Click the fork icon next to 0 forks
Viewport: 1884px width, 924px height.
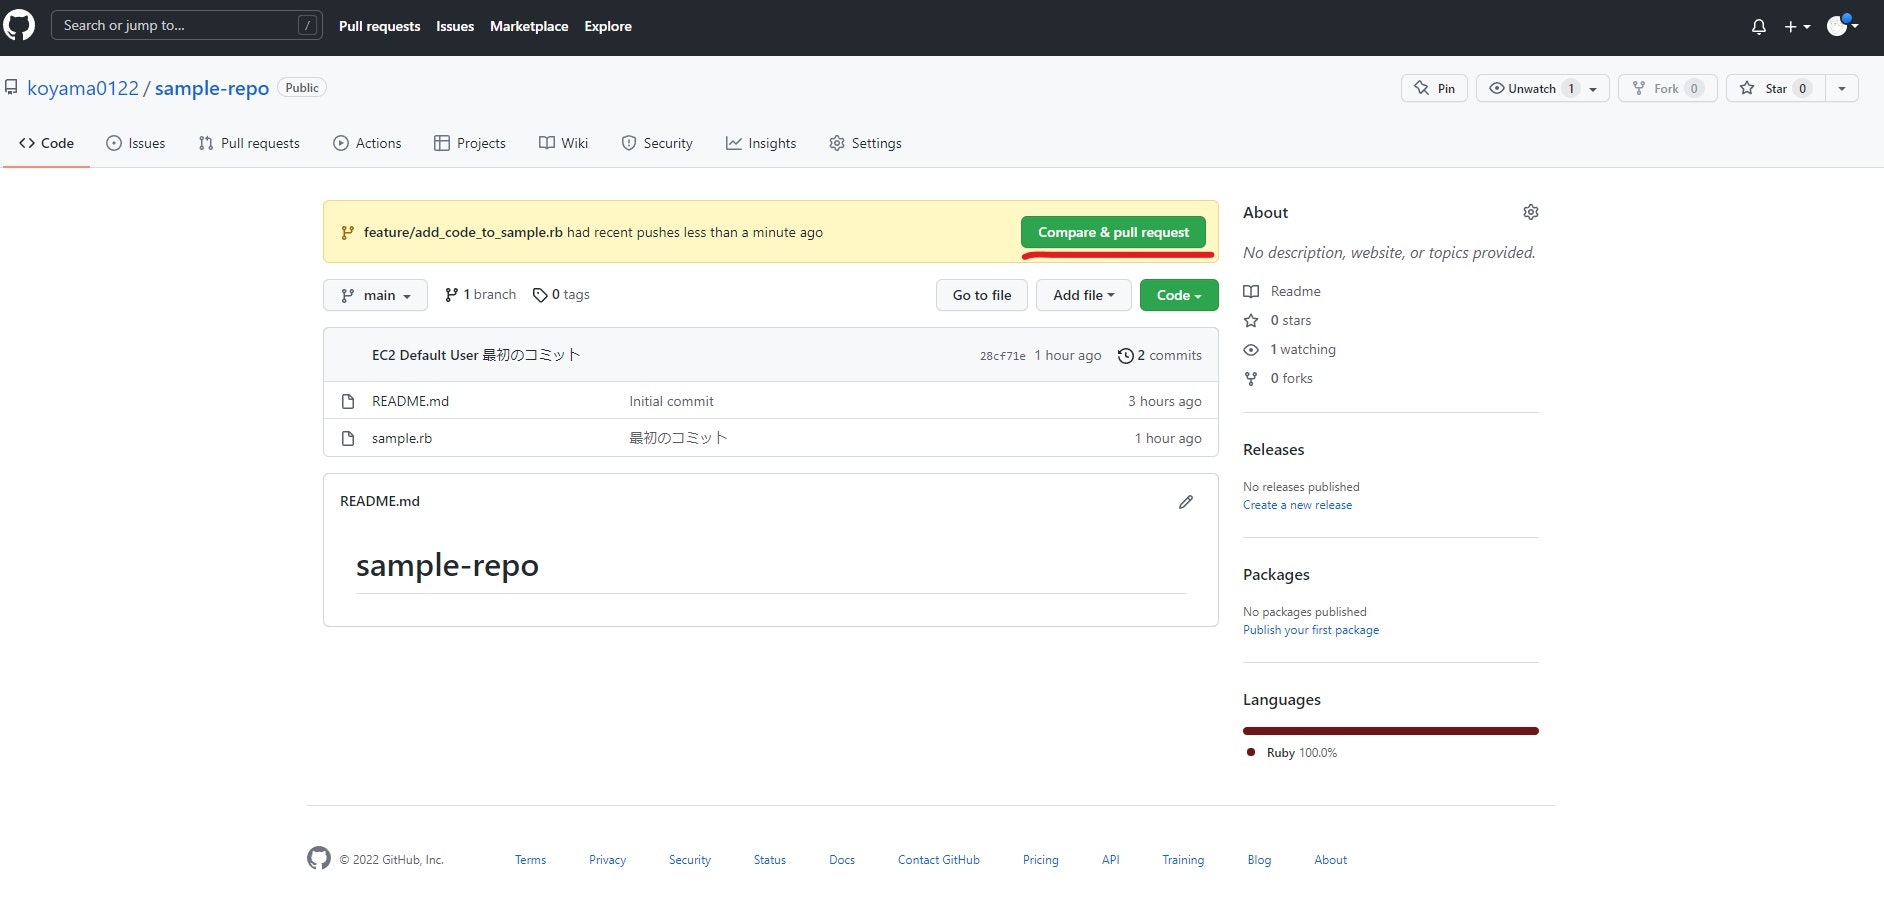coord(1251,378)
